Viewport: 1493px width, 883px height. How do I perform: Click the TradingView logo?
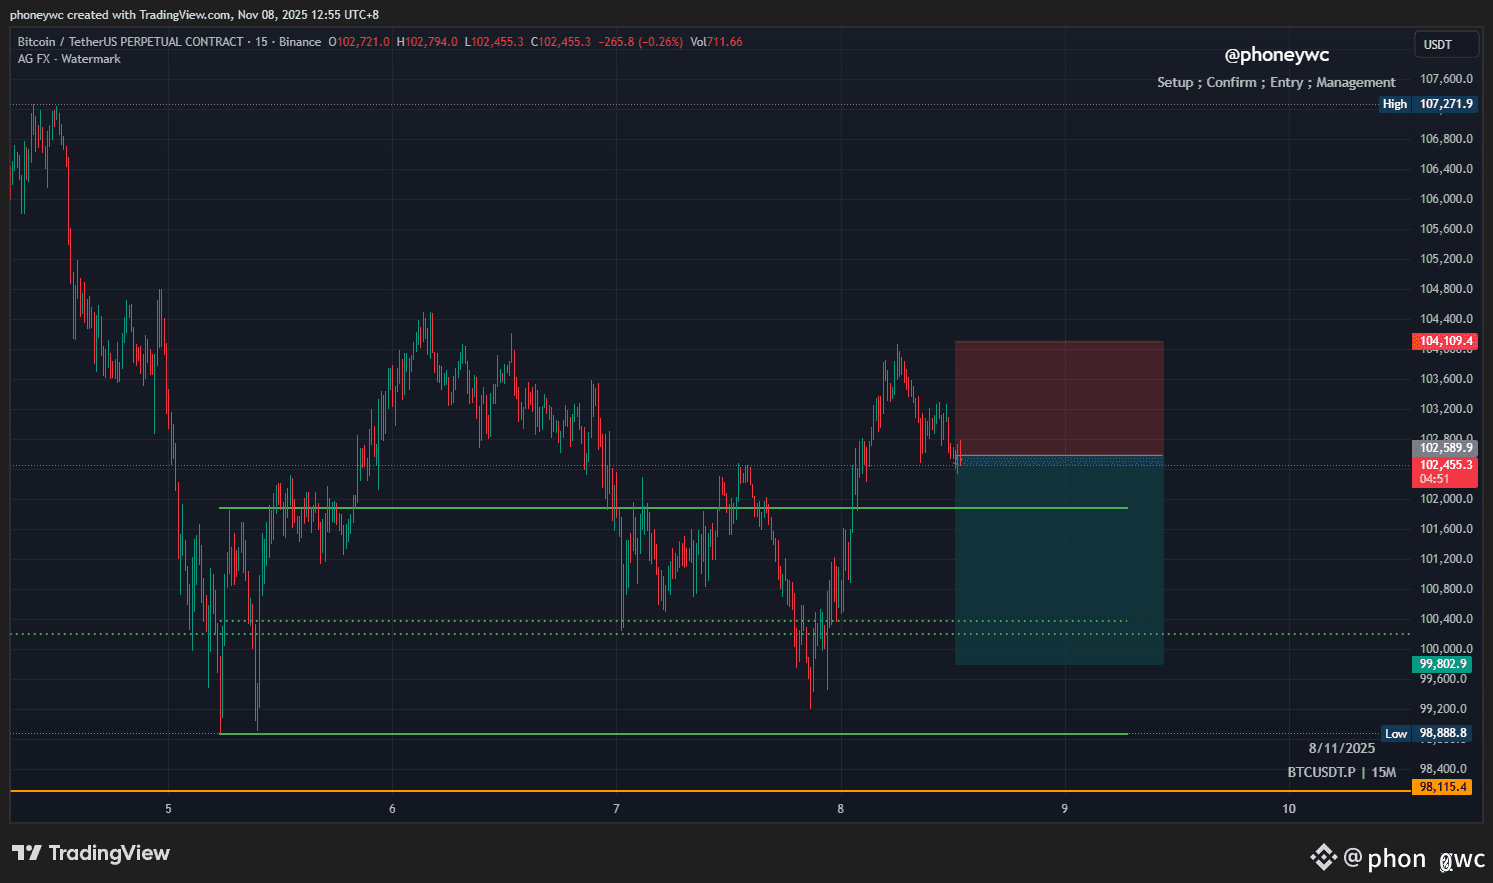coord(91,853)
